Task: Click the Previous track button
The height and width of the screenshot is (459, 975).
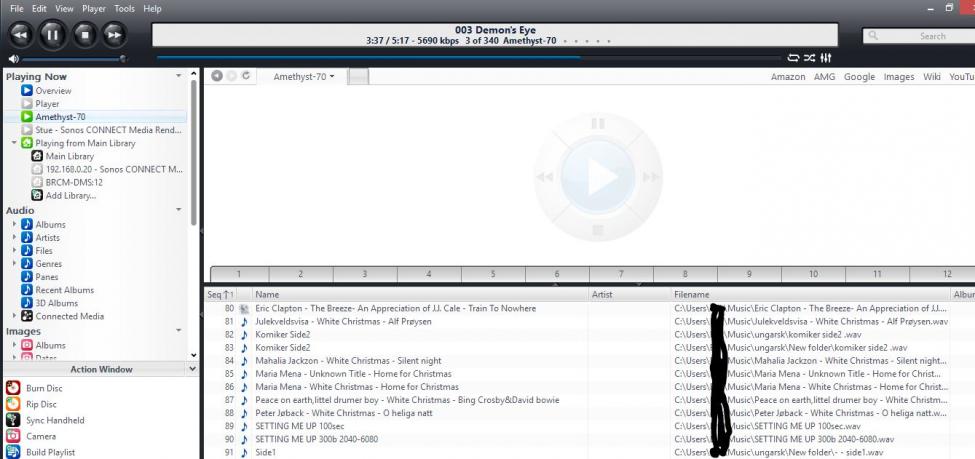Action: click(x=20, y=35)
